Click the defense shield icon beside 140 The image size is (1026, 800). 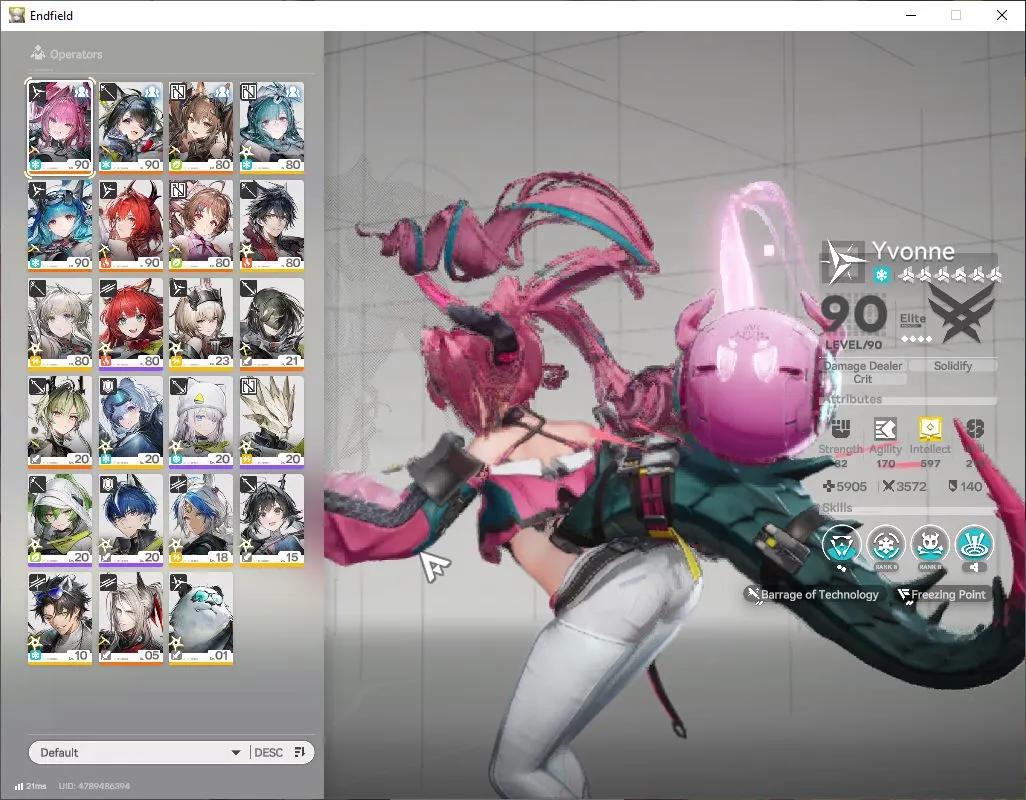(x=953, y=486)
